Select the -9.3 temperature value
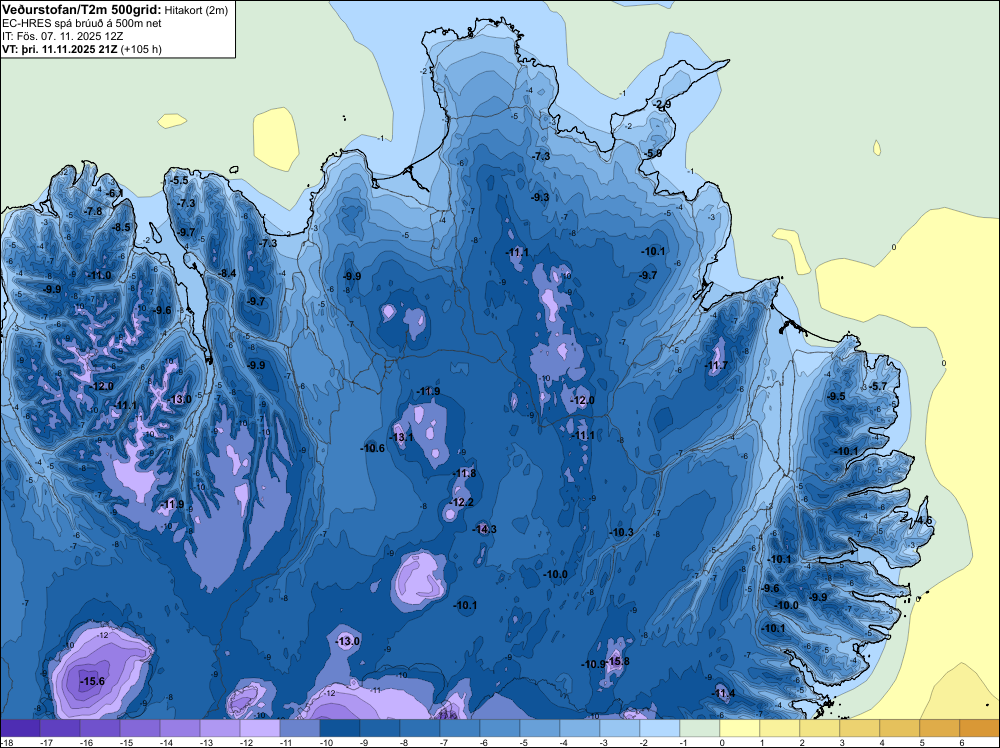 540,198
